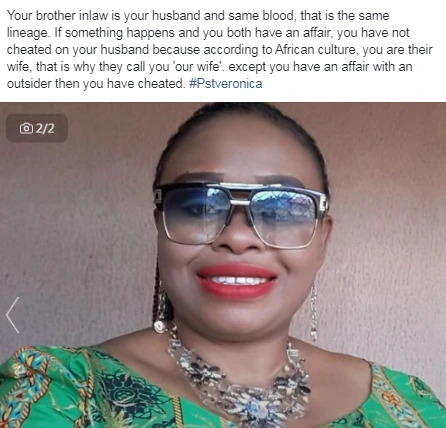Click the sunglasses bridge between the lenses
446x428 pixels.
239,200
